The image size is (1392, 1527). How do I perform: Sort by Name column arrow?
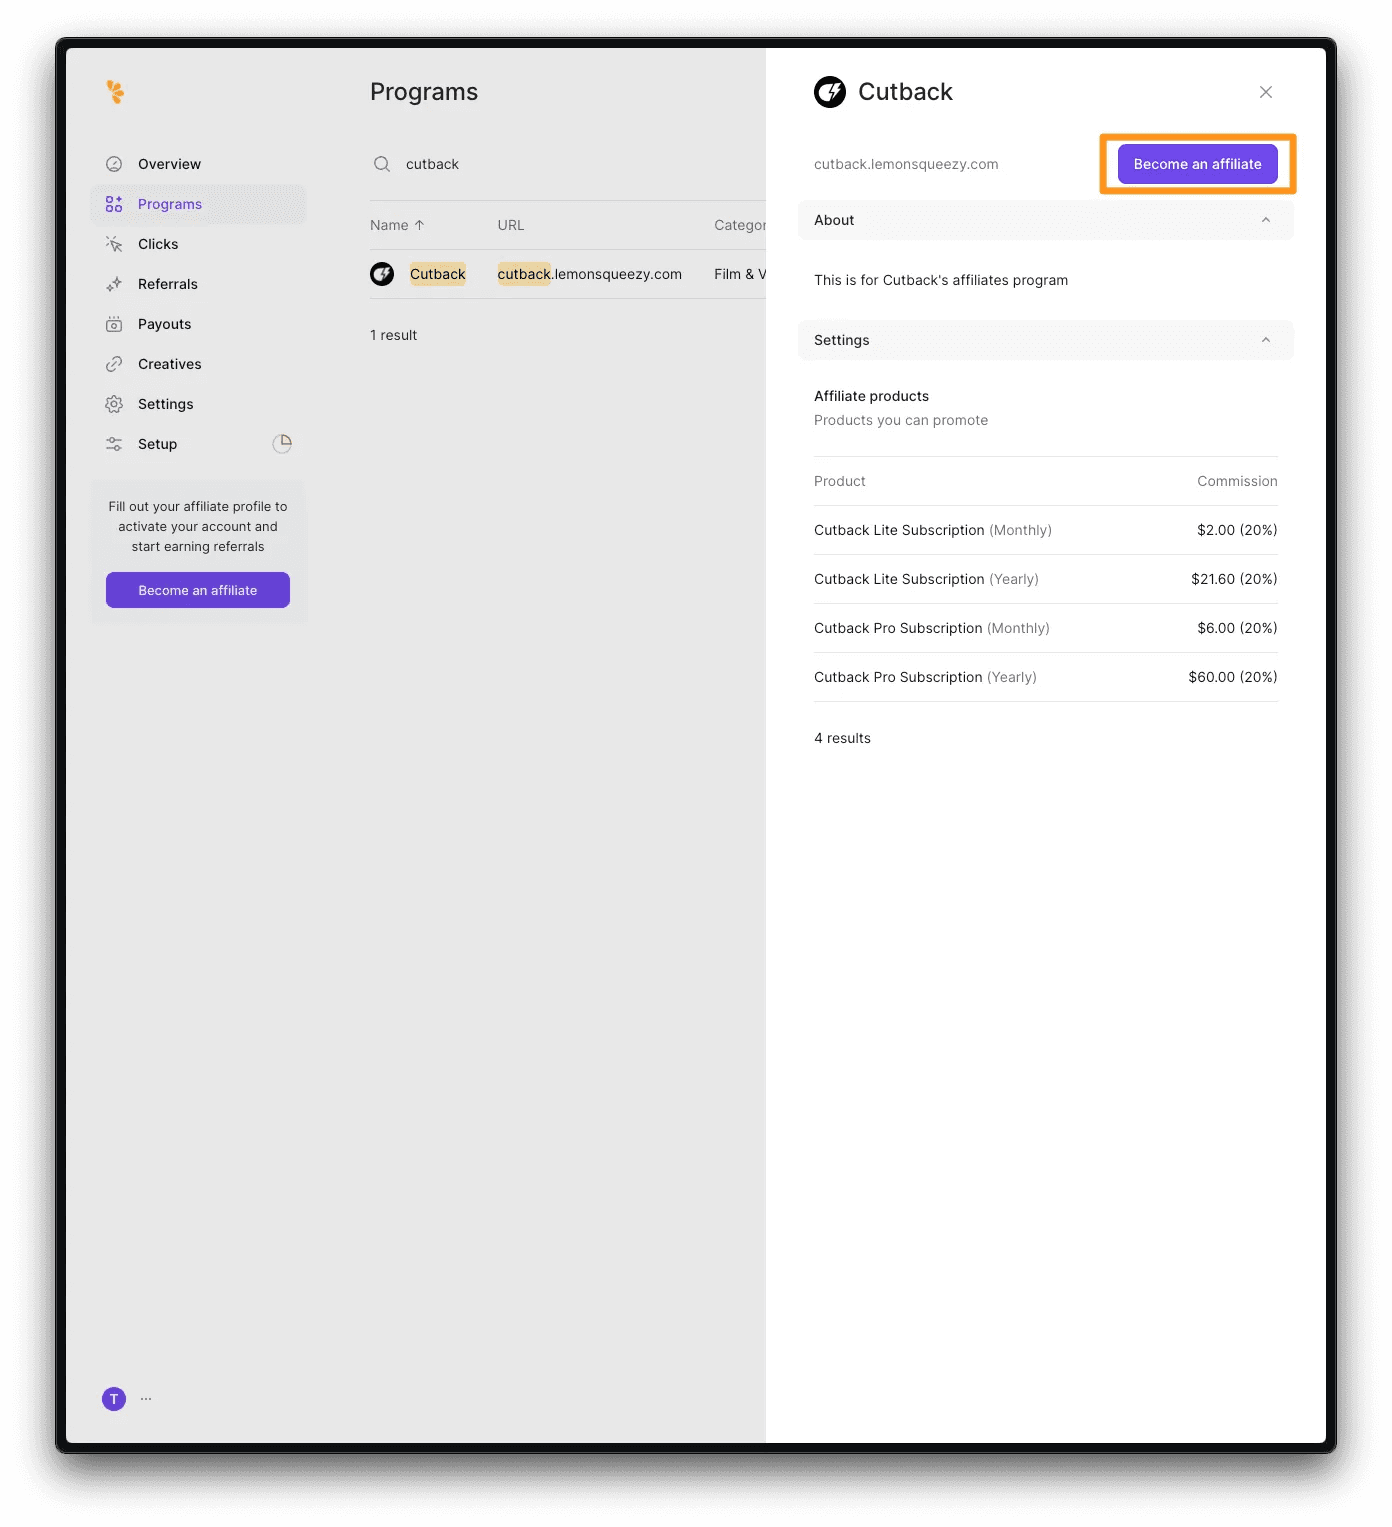(419, 225)
